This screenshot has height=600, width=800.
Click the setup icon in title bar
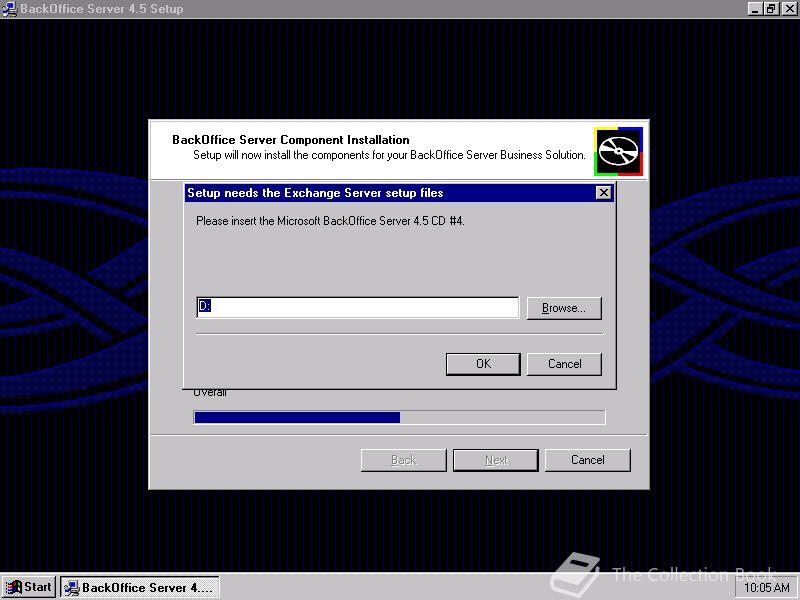point(10,9)
